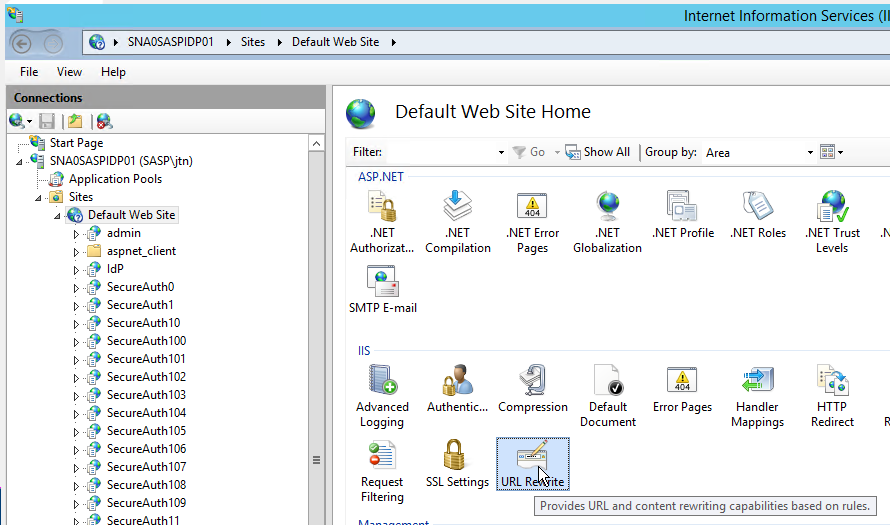Open Default Document feature
Viewport: 890px width, 525px height.
(607, 396)
